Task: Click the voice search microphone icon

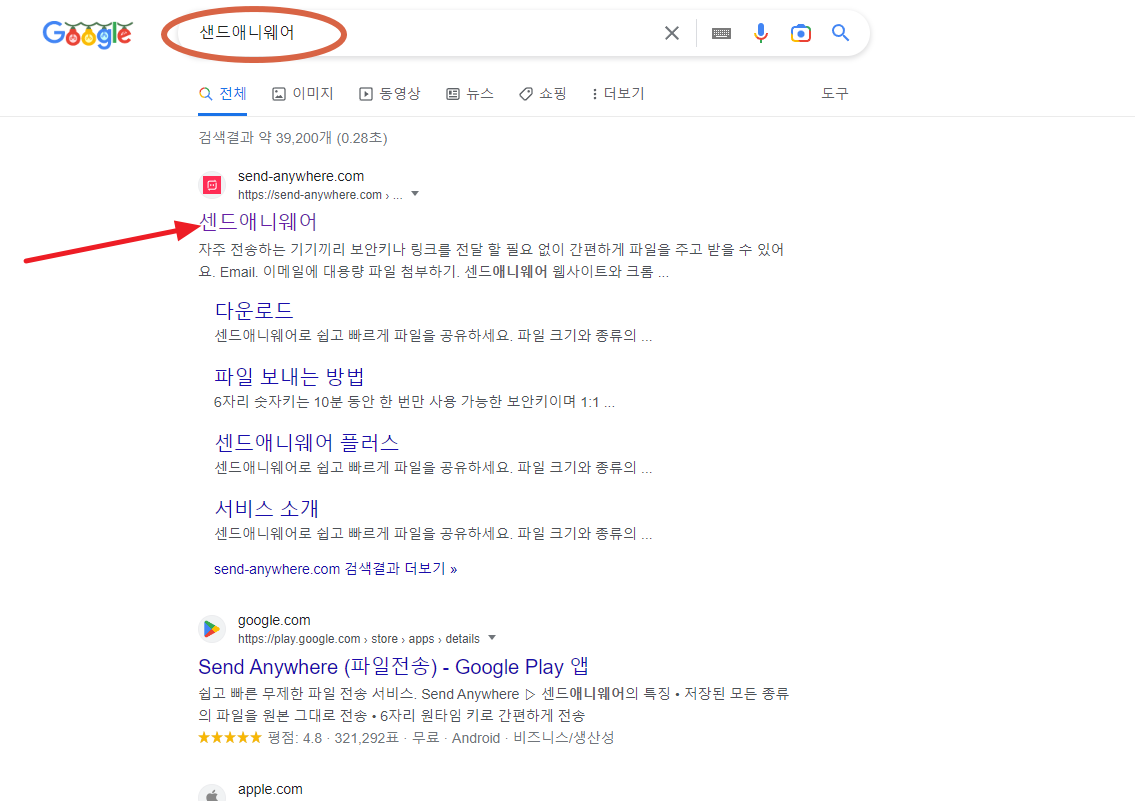Action: click(x=761, y=32)
